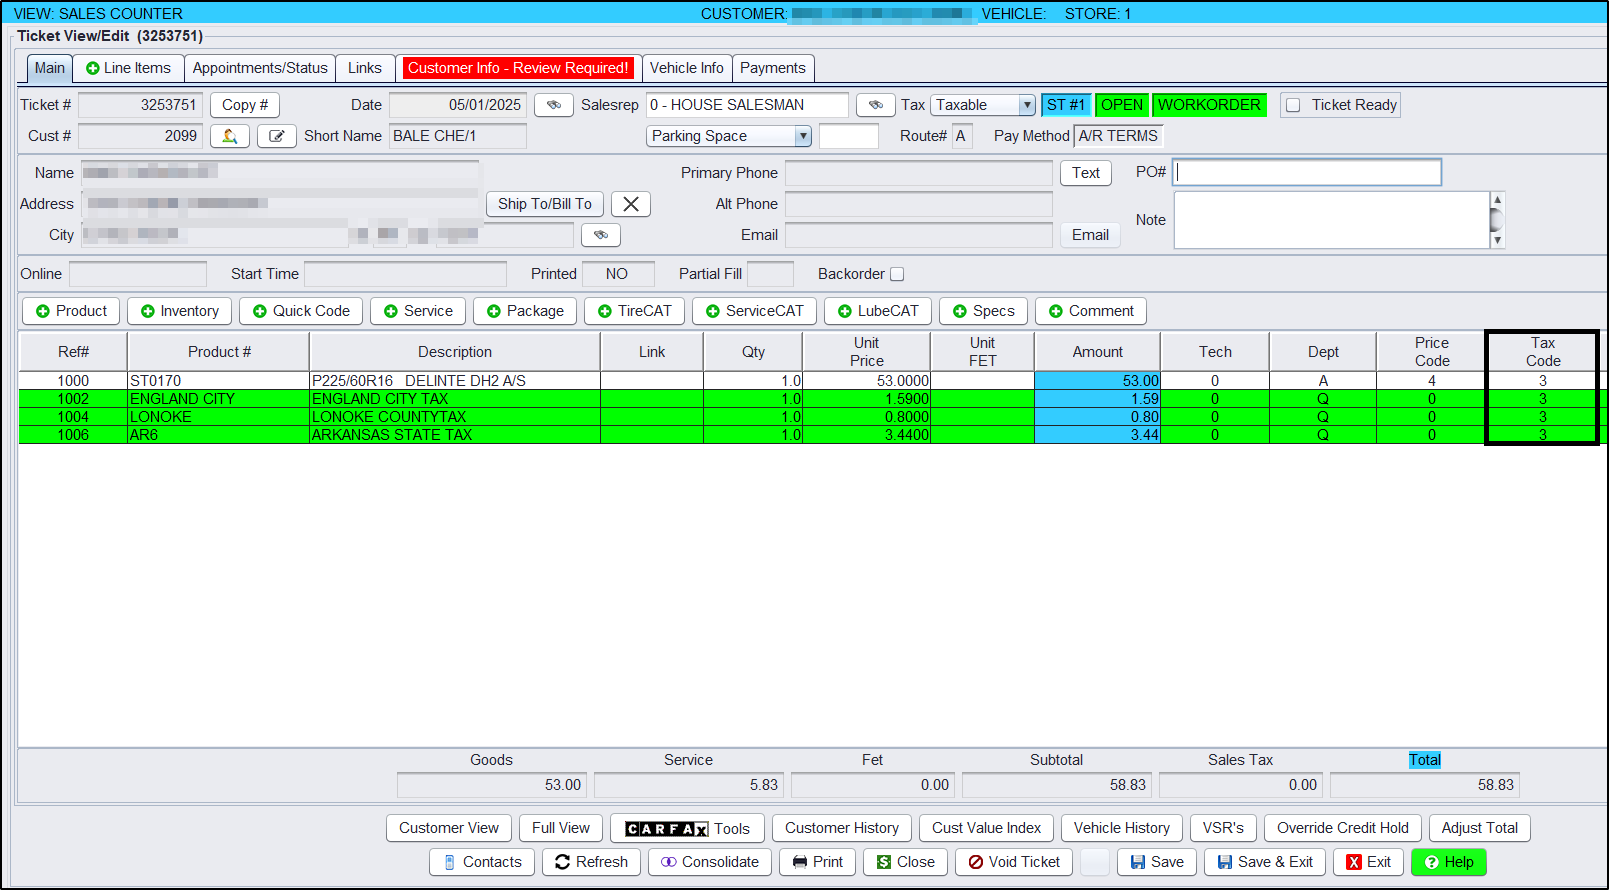1609x890 pixels.
Task: Toggle the Ticket Ready checkbox
Action: click(x=1293, y=105)
